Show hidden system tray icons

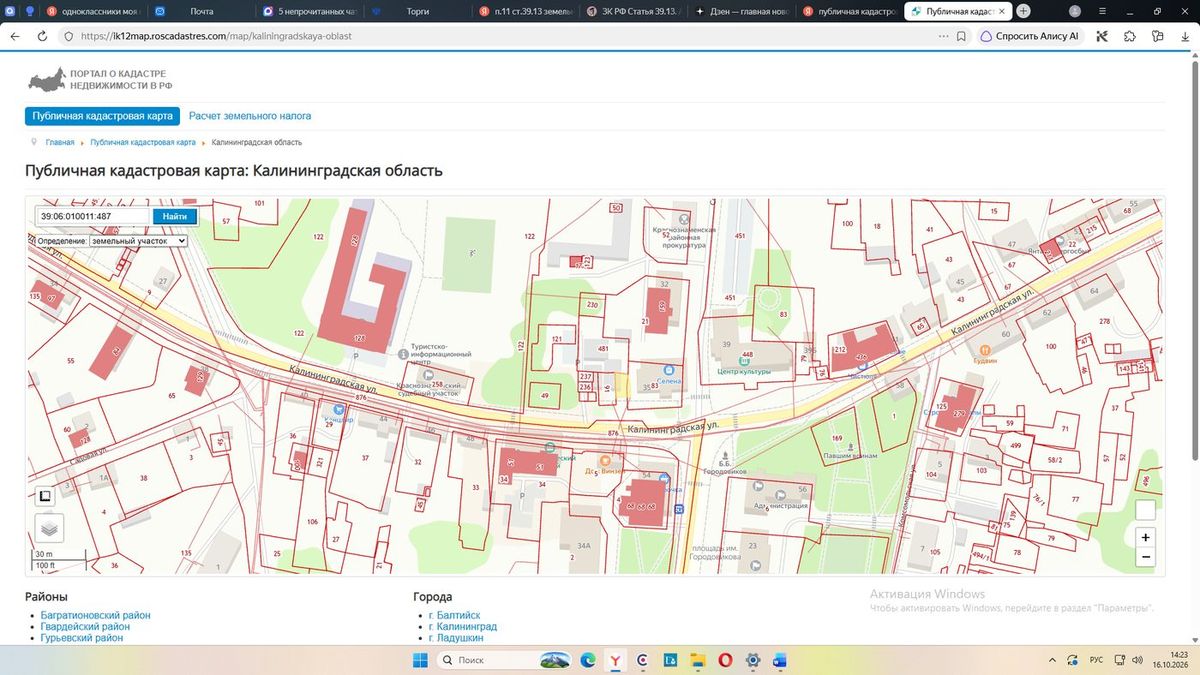pos(1053,660)
